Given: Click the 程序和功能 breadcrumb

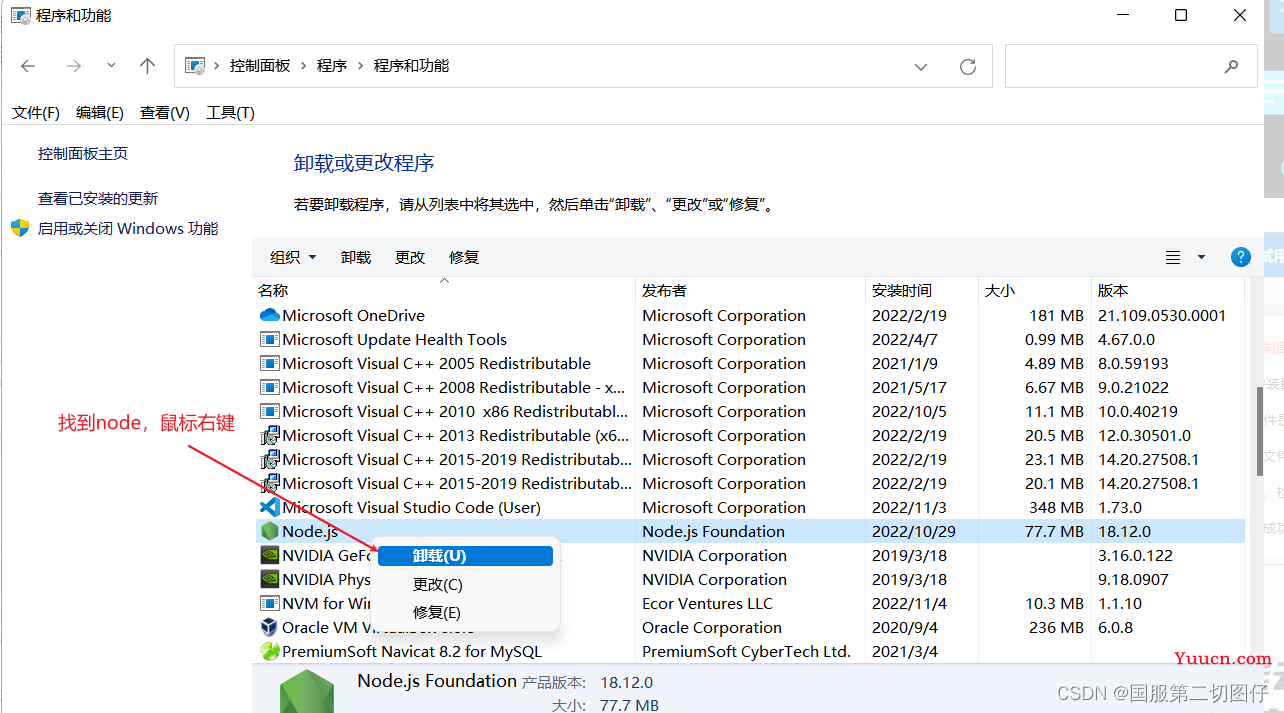Looking at the screenshot, I should [412, 66].
